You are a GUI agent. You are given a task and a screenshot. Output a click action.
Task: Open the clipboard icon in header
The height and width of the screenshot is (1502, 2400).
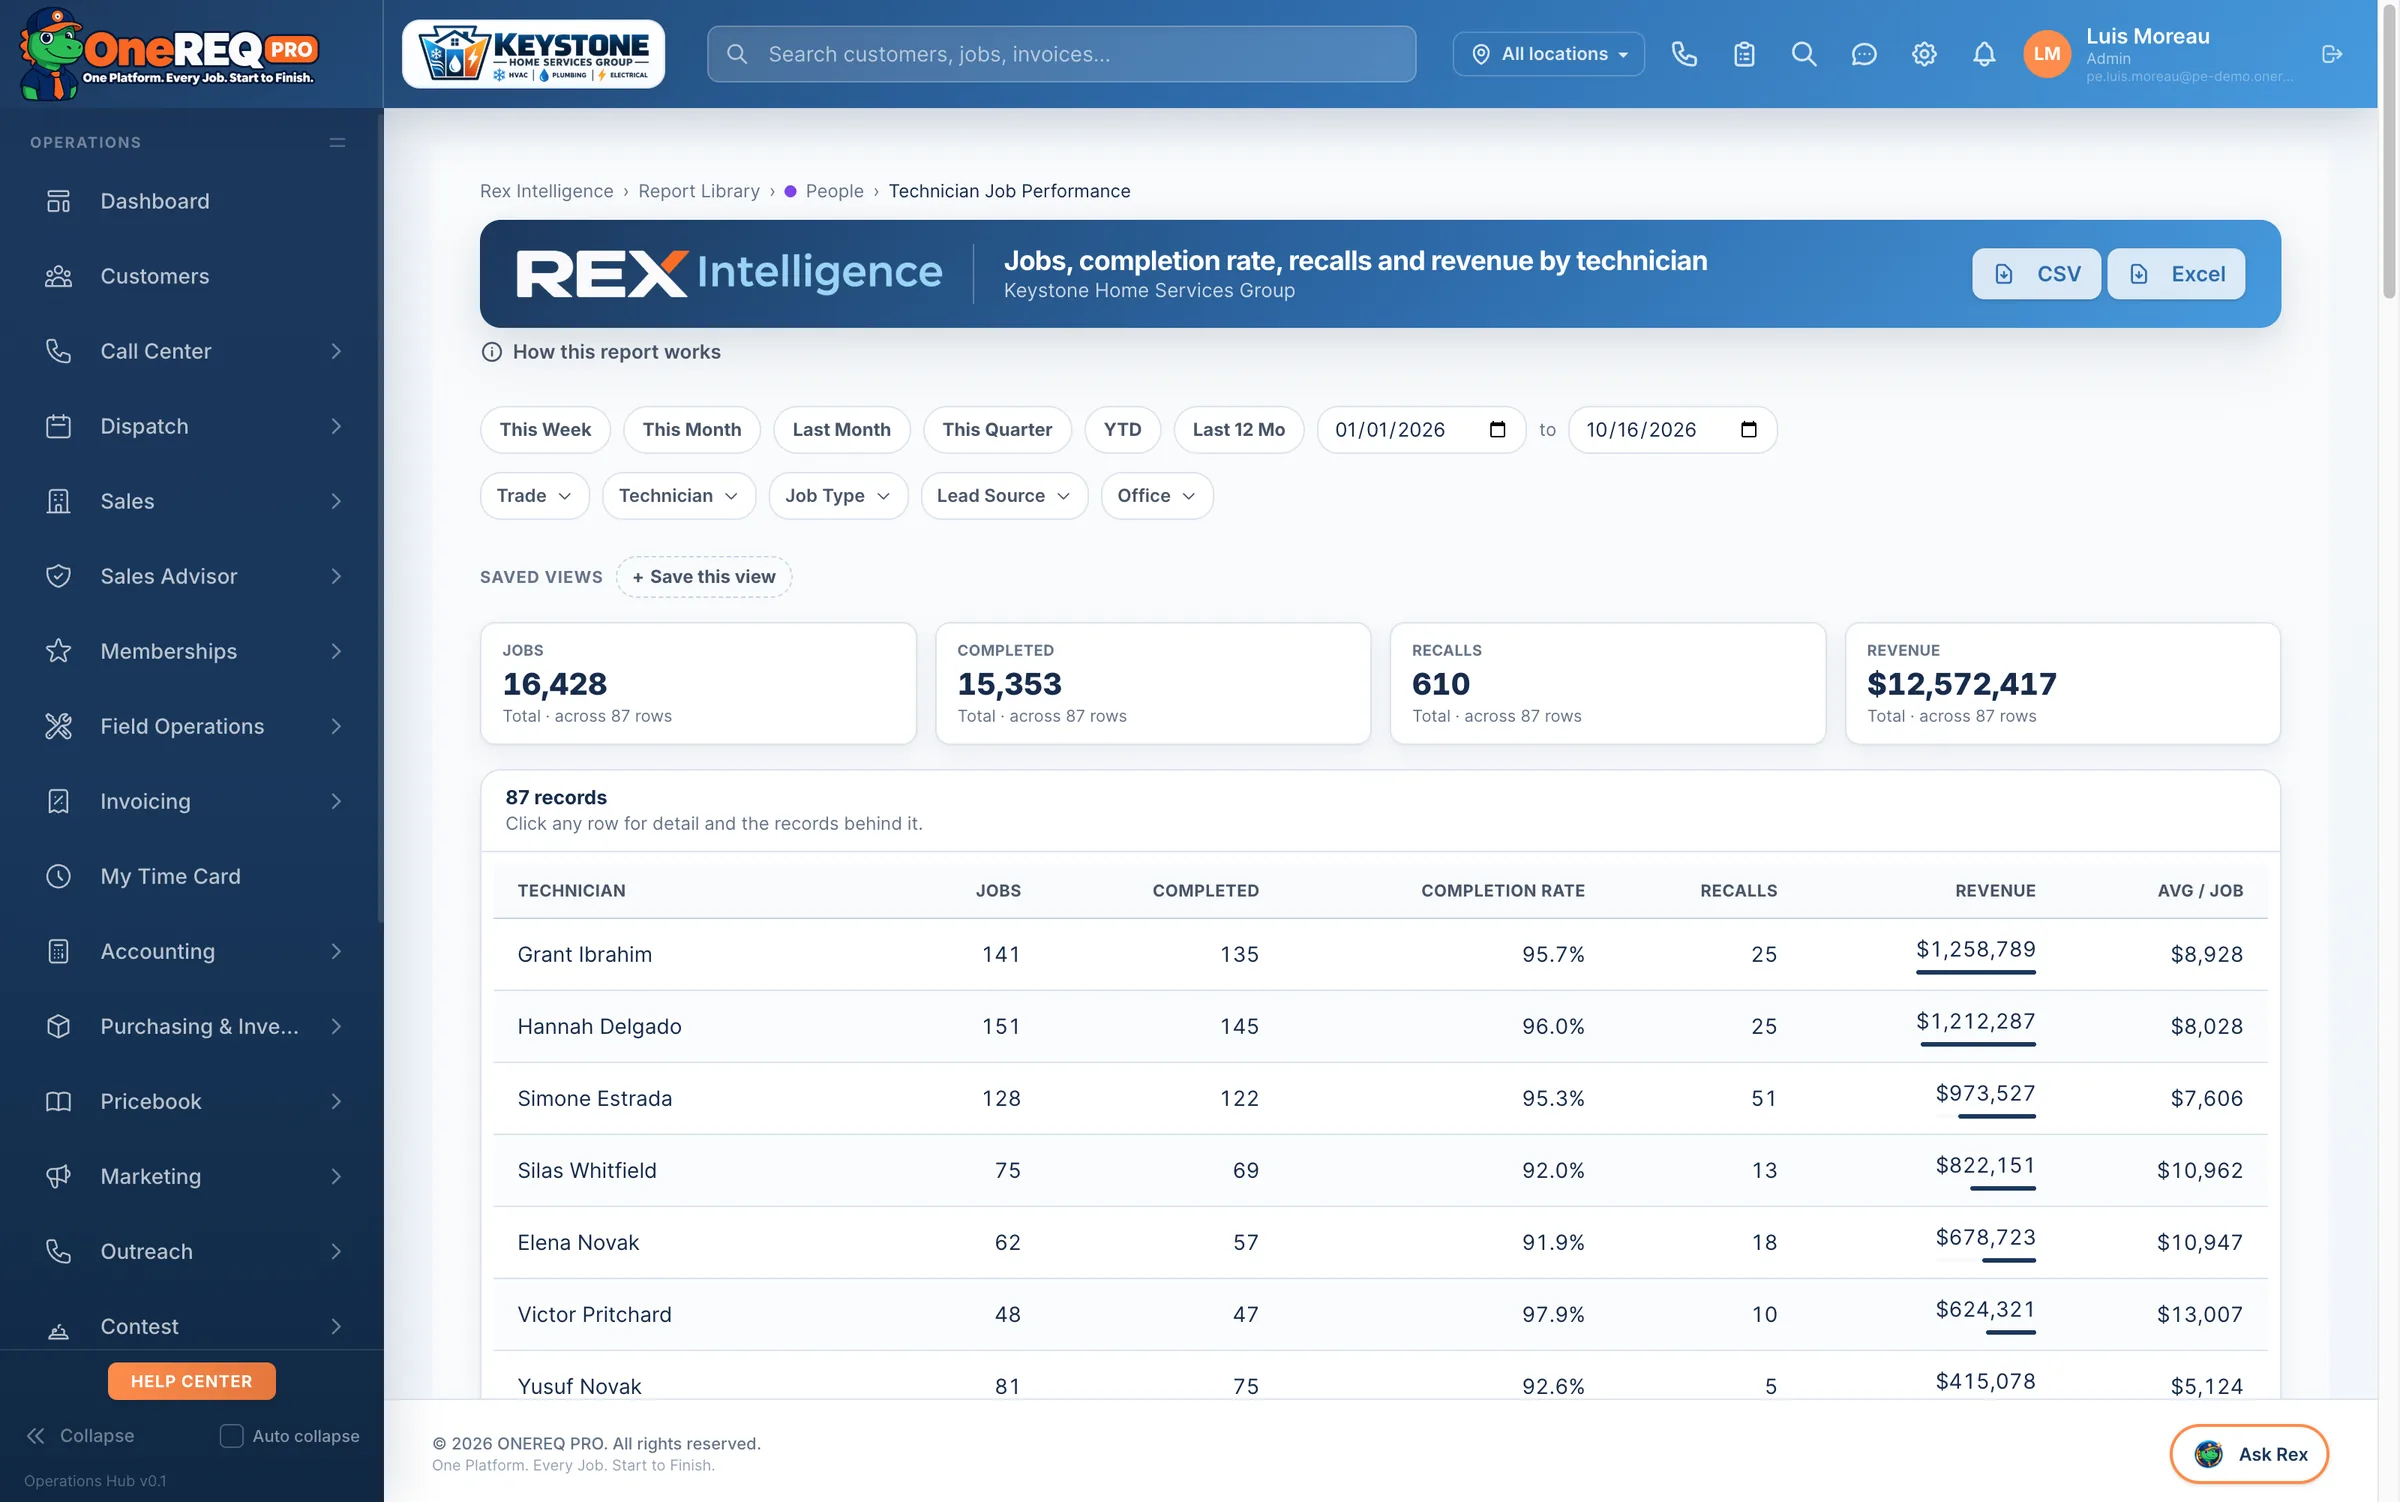pyautogui.click(x=1744, y=54)
